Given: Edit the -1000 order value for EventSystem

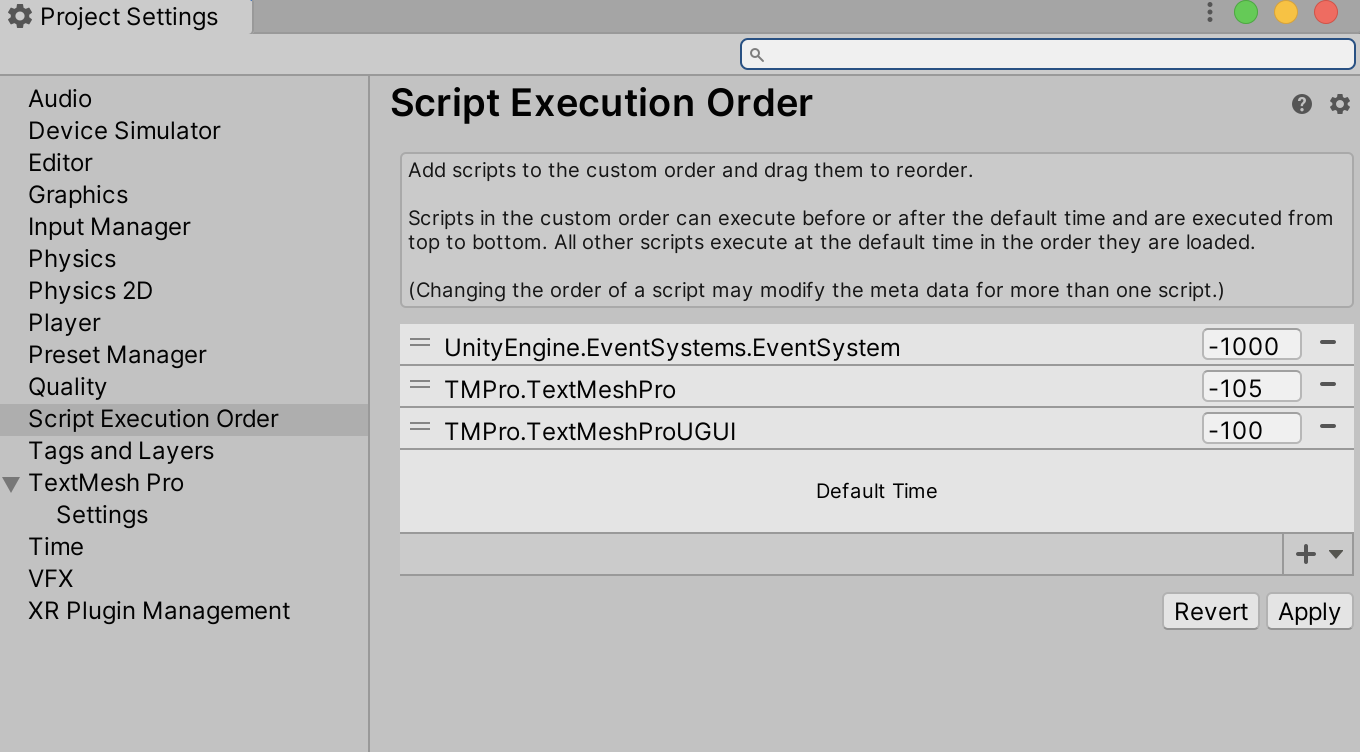Looking at the screenshot, I should [x=1251, y=345].
